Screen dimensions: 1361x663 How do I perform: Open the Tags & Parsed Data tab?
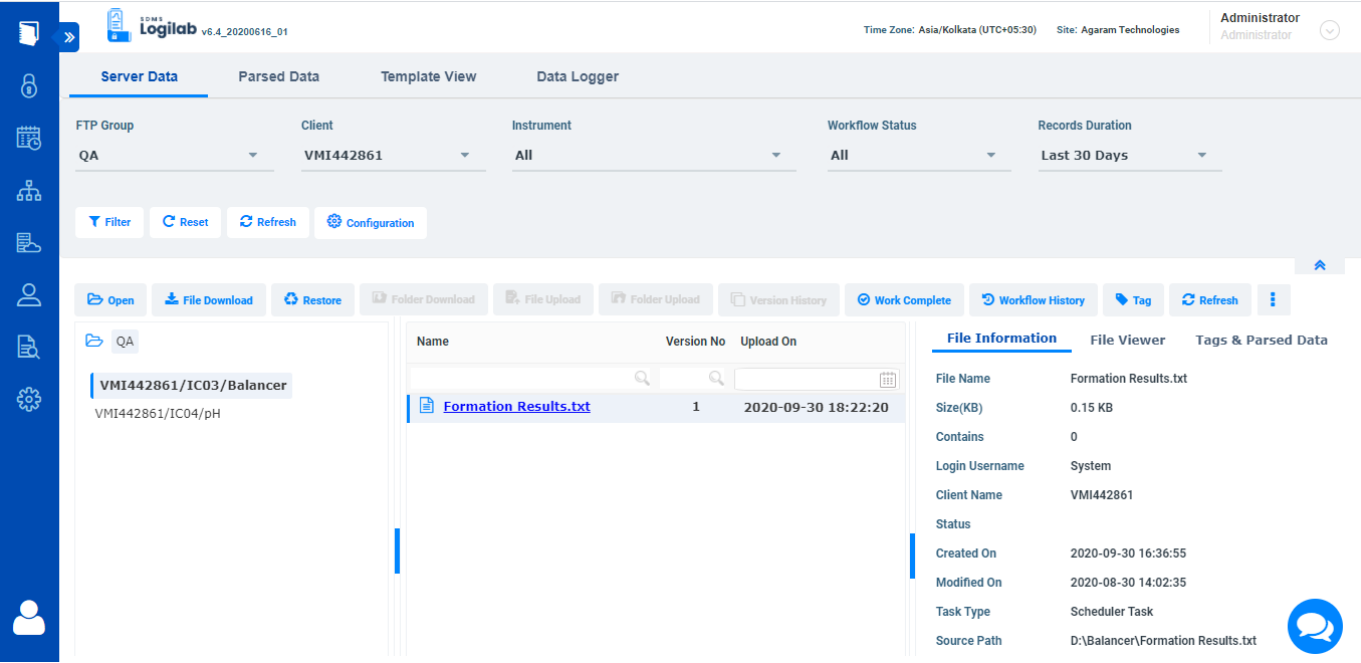(x=1261, y=340)
